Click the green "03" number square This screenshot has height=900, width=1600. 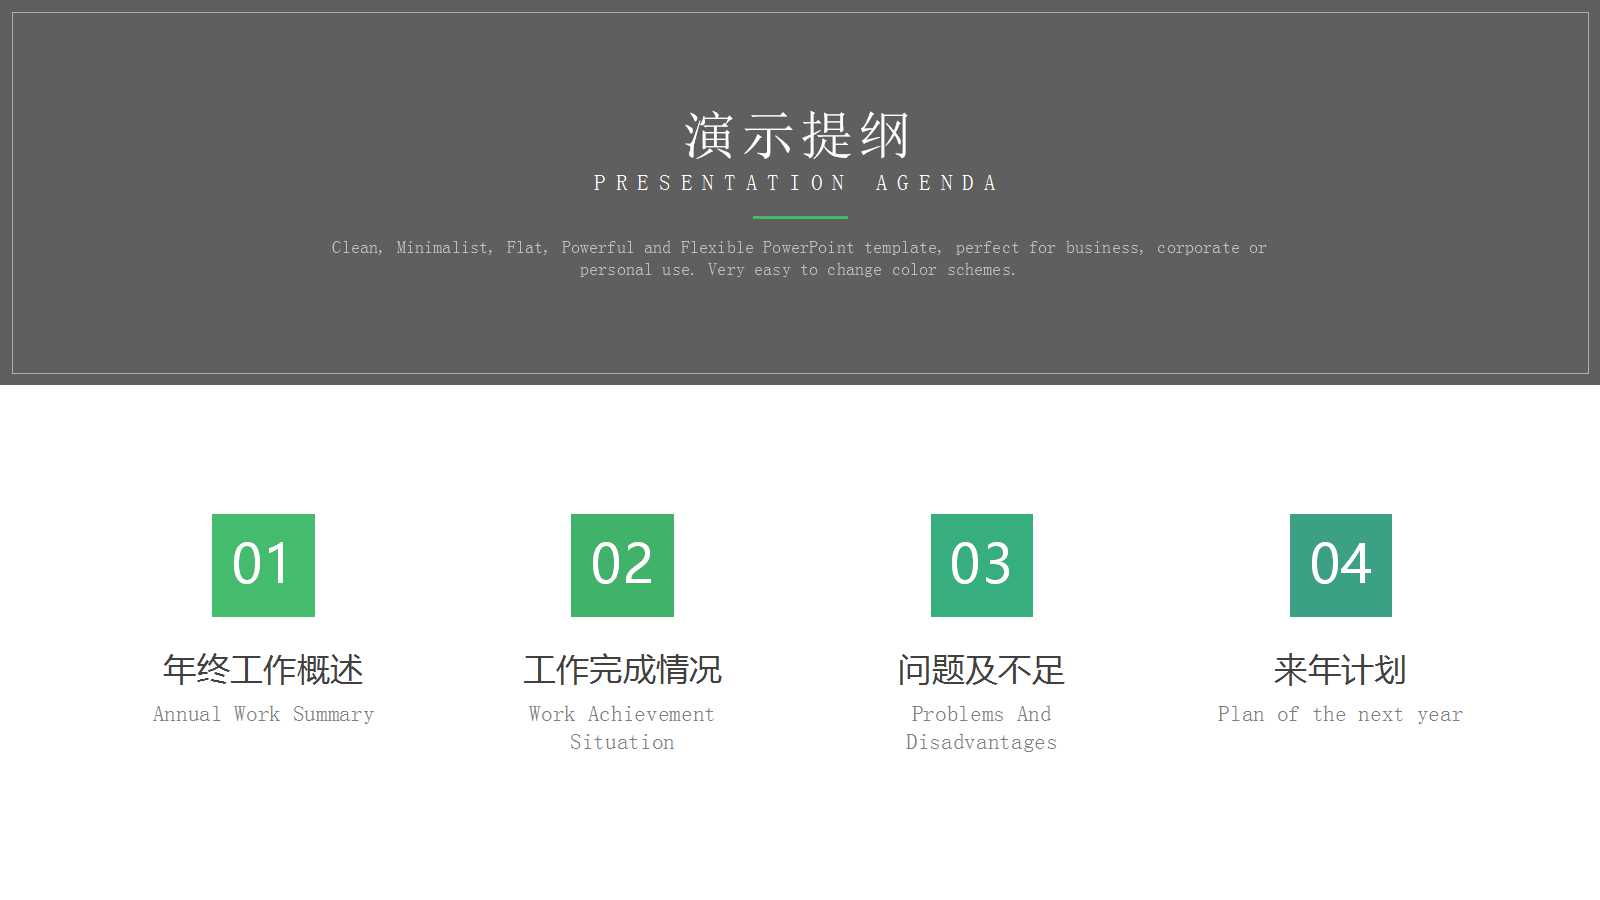[x=981, y=565]
